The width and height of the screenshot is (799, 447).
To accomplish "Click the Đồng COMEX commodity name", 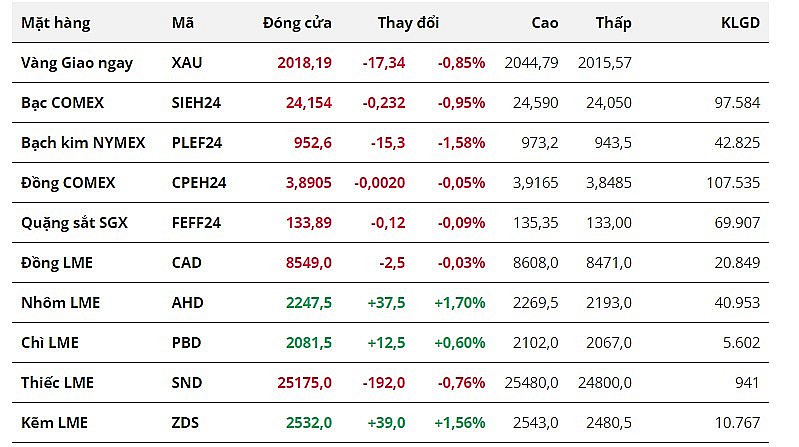I will [68, 182].
